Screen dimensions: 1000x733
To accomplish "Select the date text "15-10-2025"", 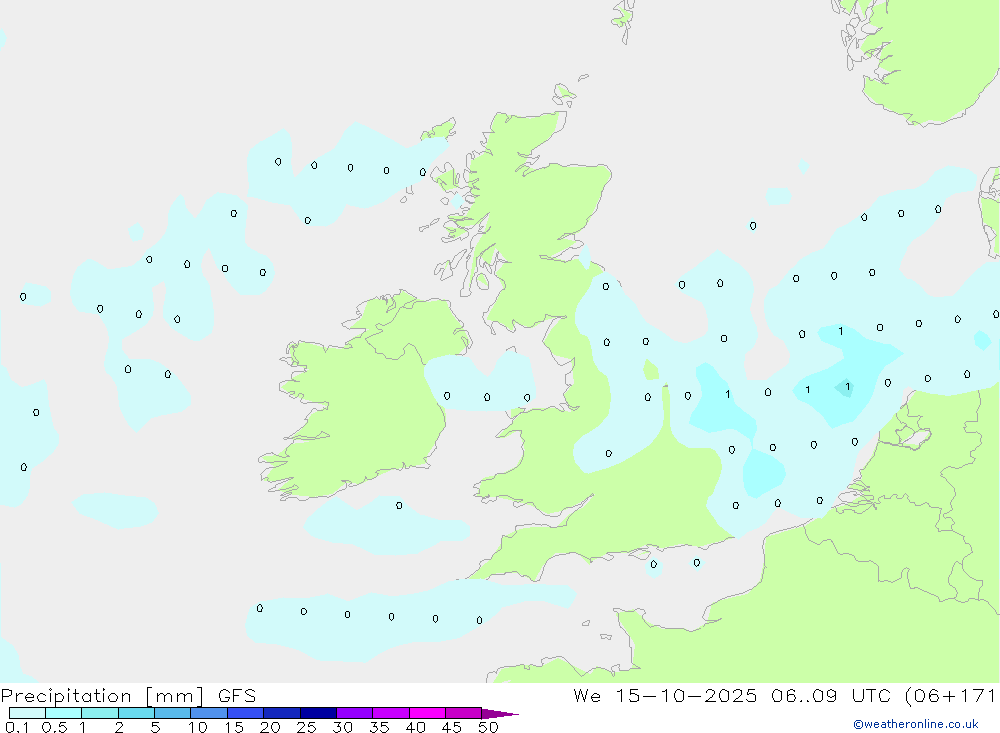I will 686,695.
